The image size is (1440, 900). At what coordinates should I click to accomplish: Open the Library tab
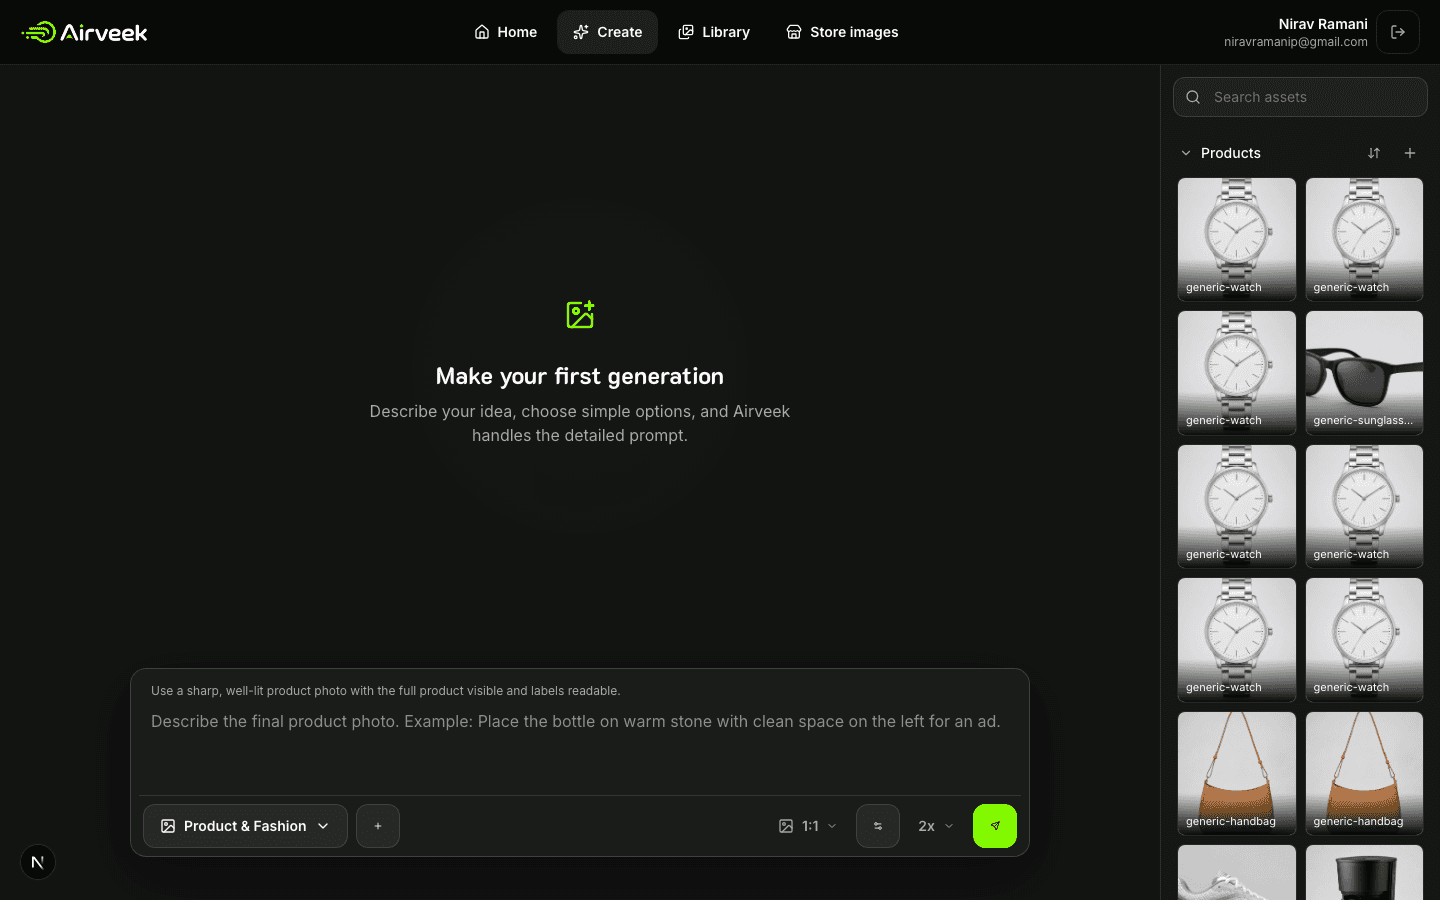[x=714, y=32]
